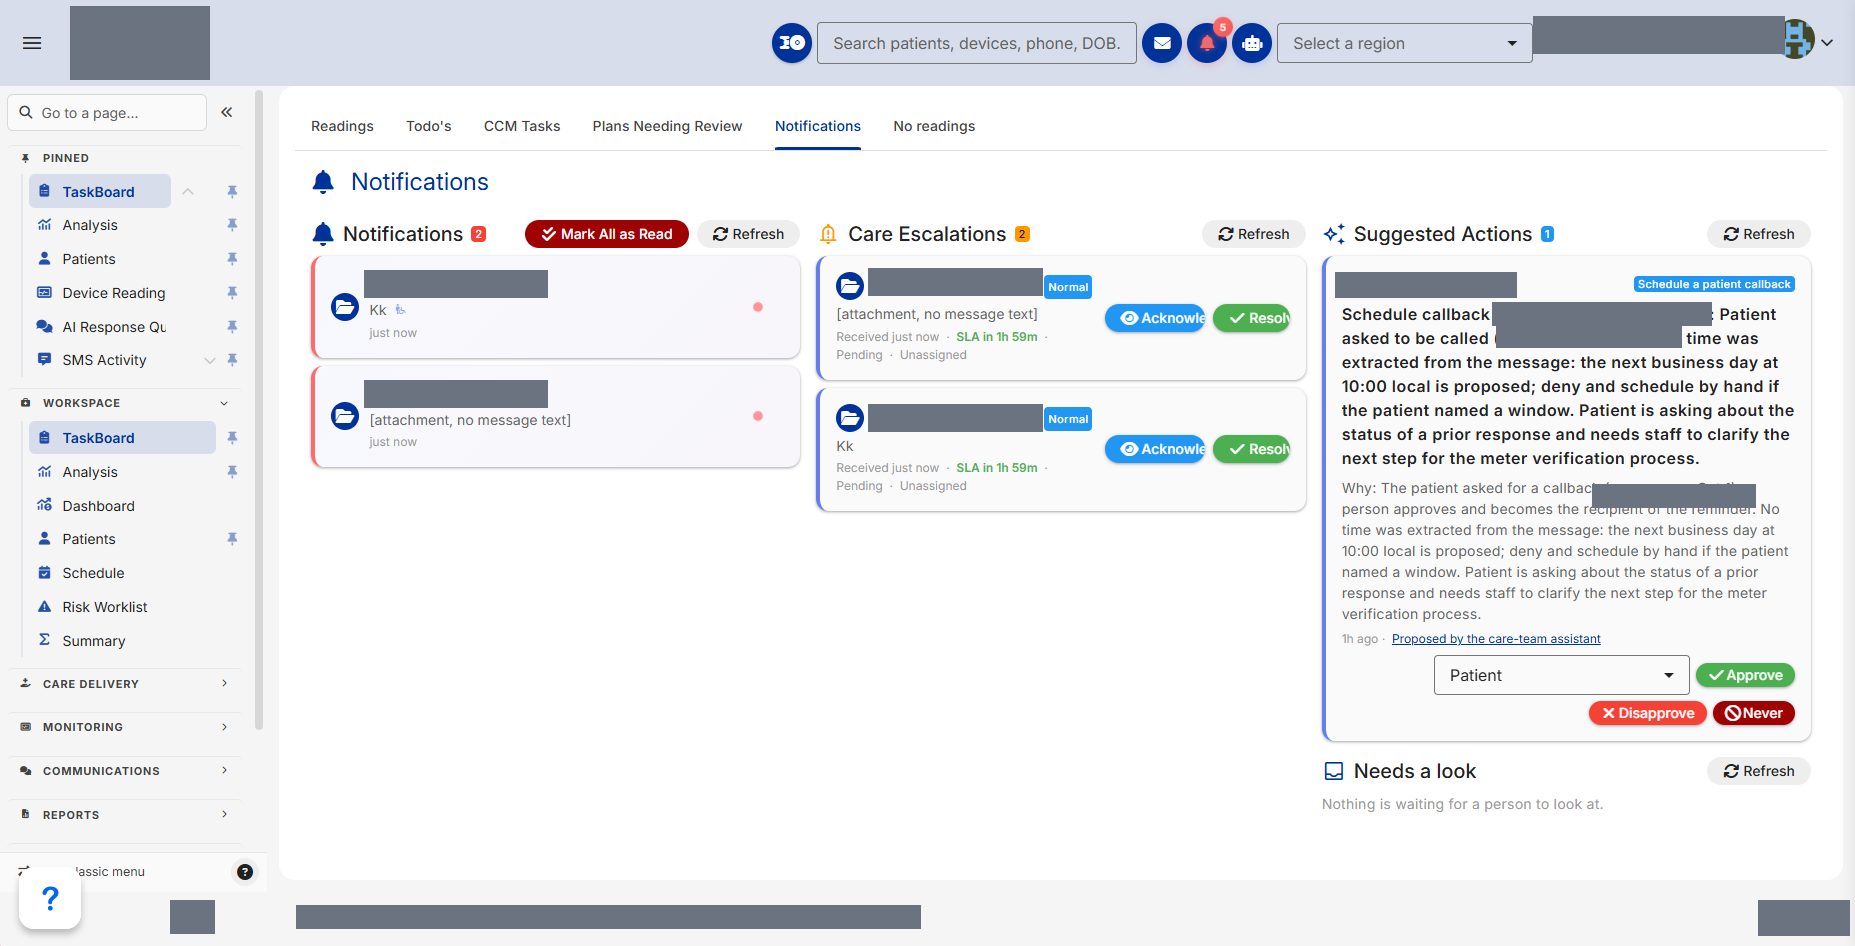This screenshot has height=946, width=1855.
Task: Click pin icon next to AI Response Qu
Action: (232, 327)
